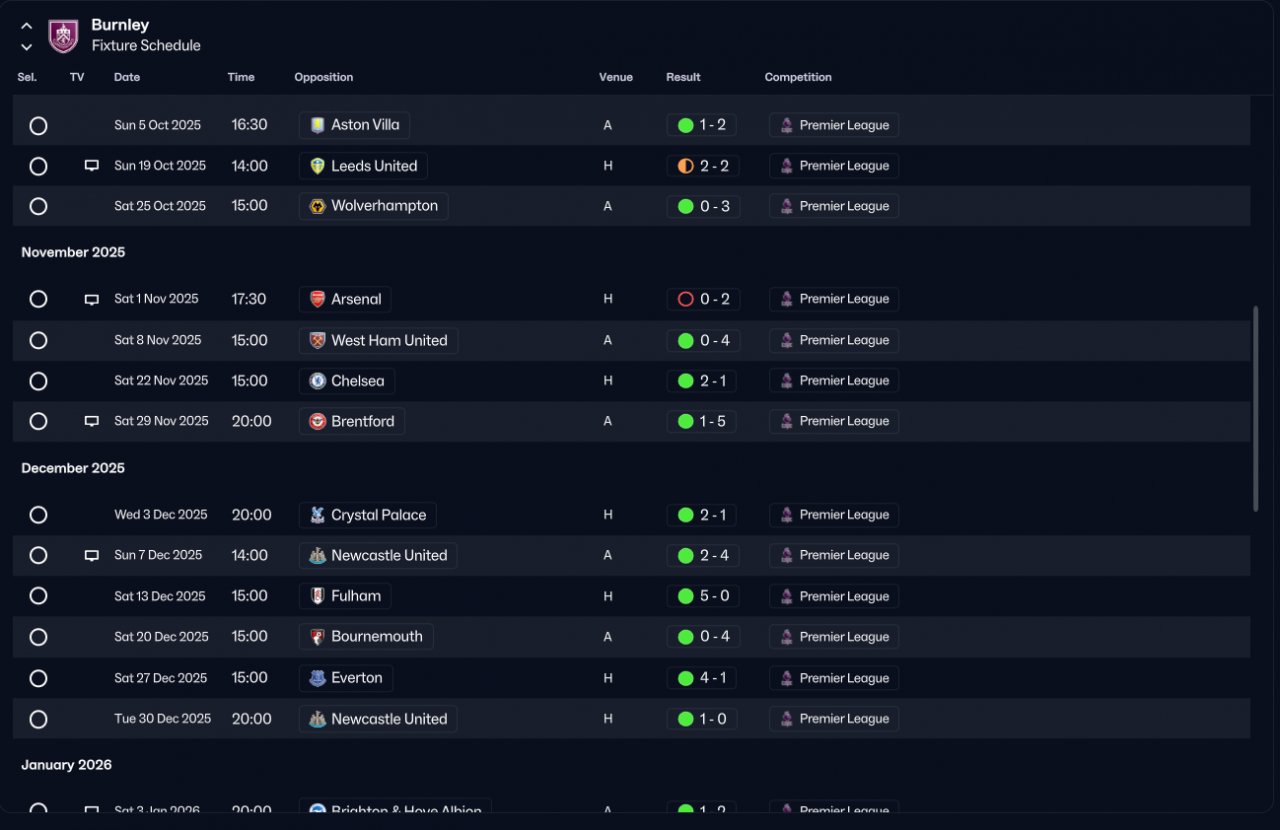
Task: Sort fixtures by Date column header
Action: tap(127, 77)
